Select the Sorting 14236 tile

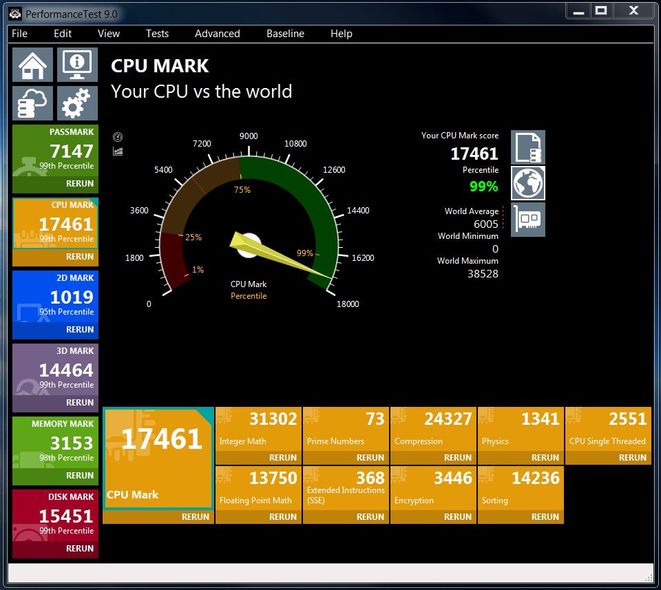521,488
